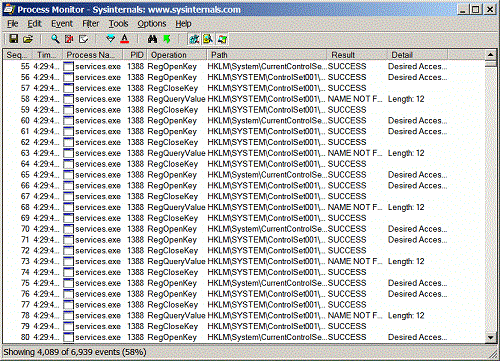500x361 pixels.
Task: Select Desired Acces... detail in row 80
Action: [x=417, y=337]
